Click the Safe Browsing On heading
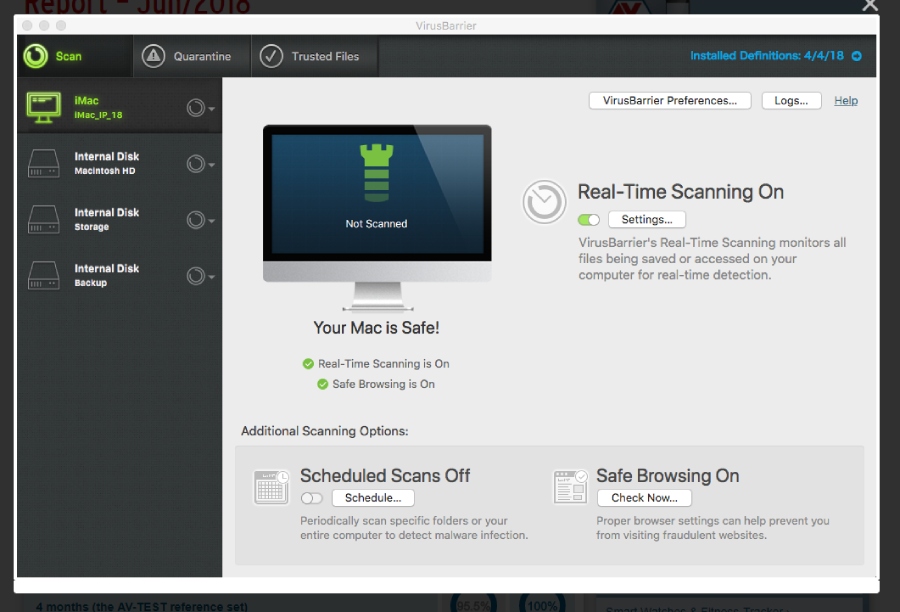The width and height of the screenshot is (900, 612). (668, 476)
